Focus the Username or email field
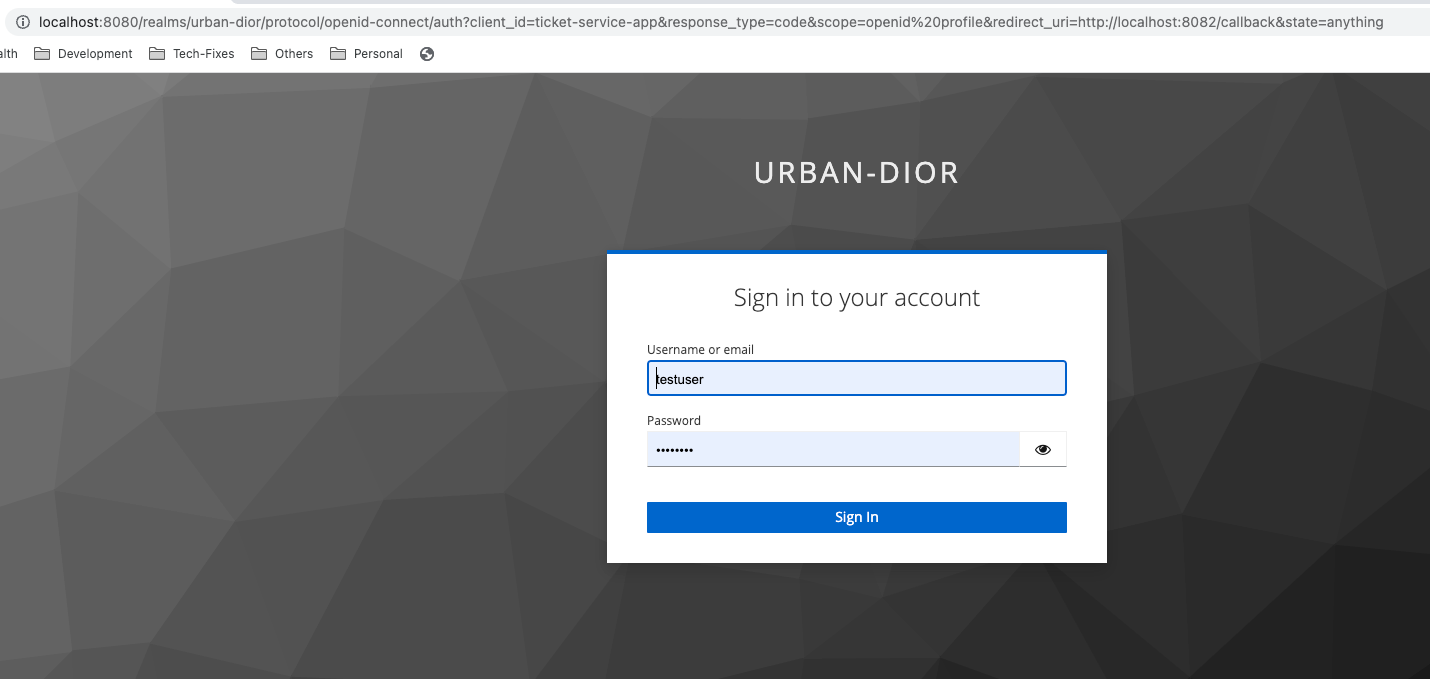The image size is (1430, 679). tap(857, 378)
